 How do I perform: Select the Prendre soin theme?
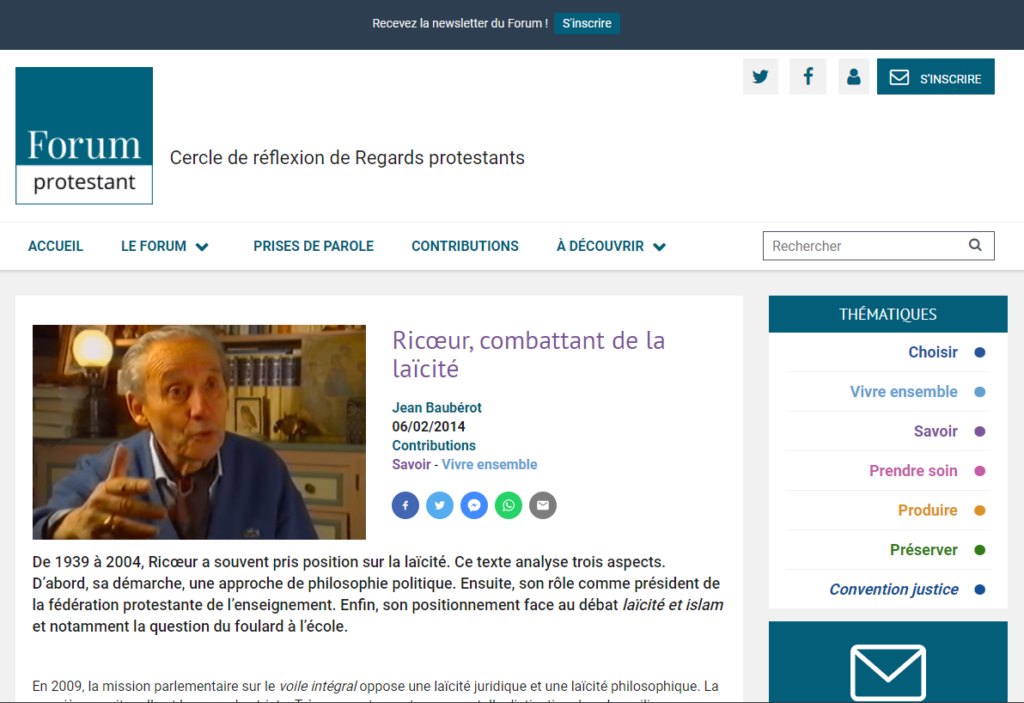point(914,470)
